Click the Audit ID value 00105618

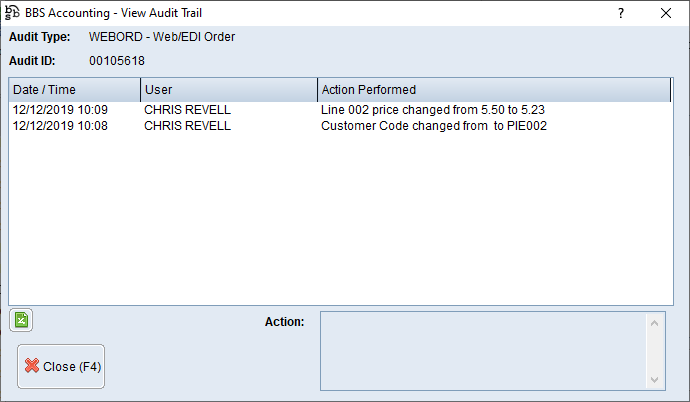tap(117, 61)
